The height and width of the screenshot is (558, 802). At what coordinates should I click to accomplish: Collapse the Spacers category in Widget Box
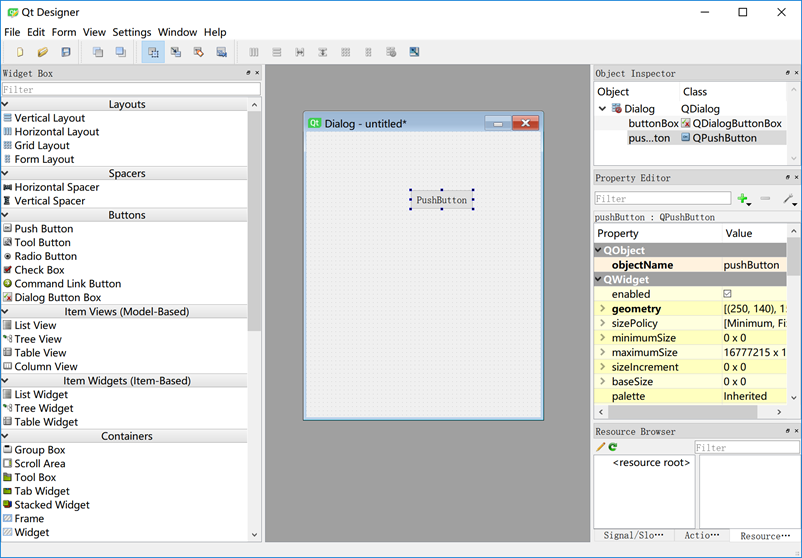[x=5, y=173]
